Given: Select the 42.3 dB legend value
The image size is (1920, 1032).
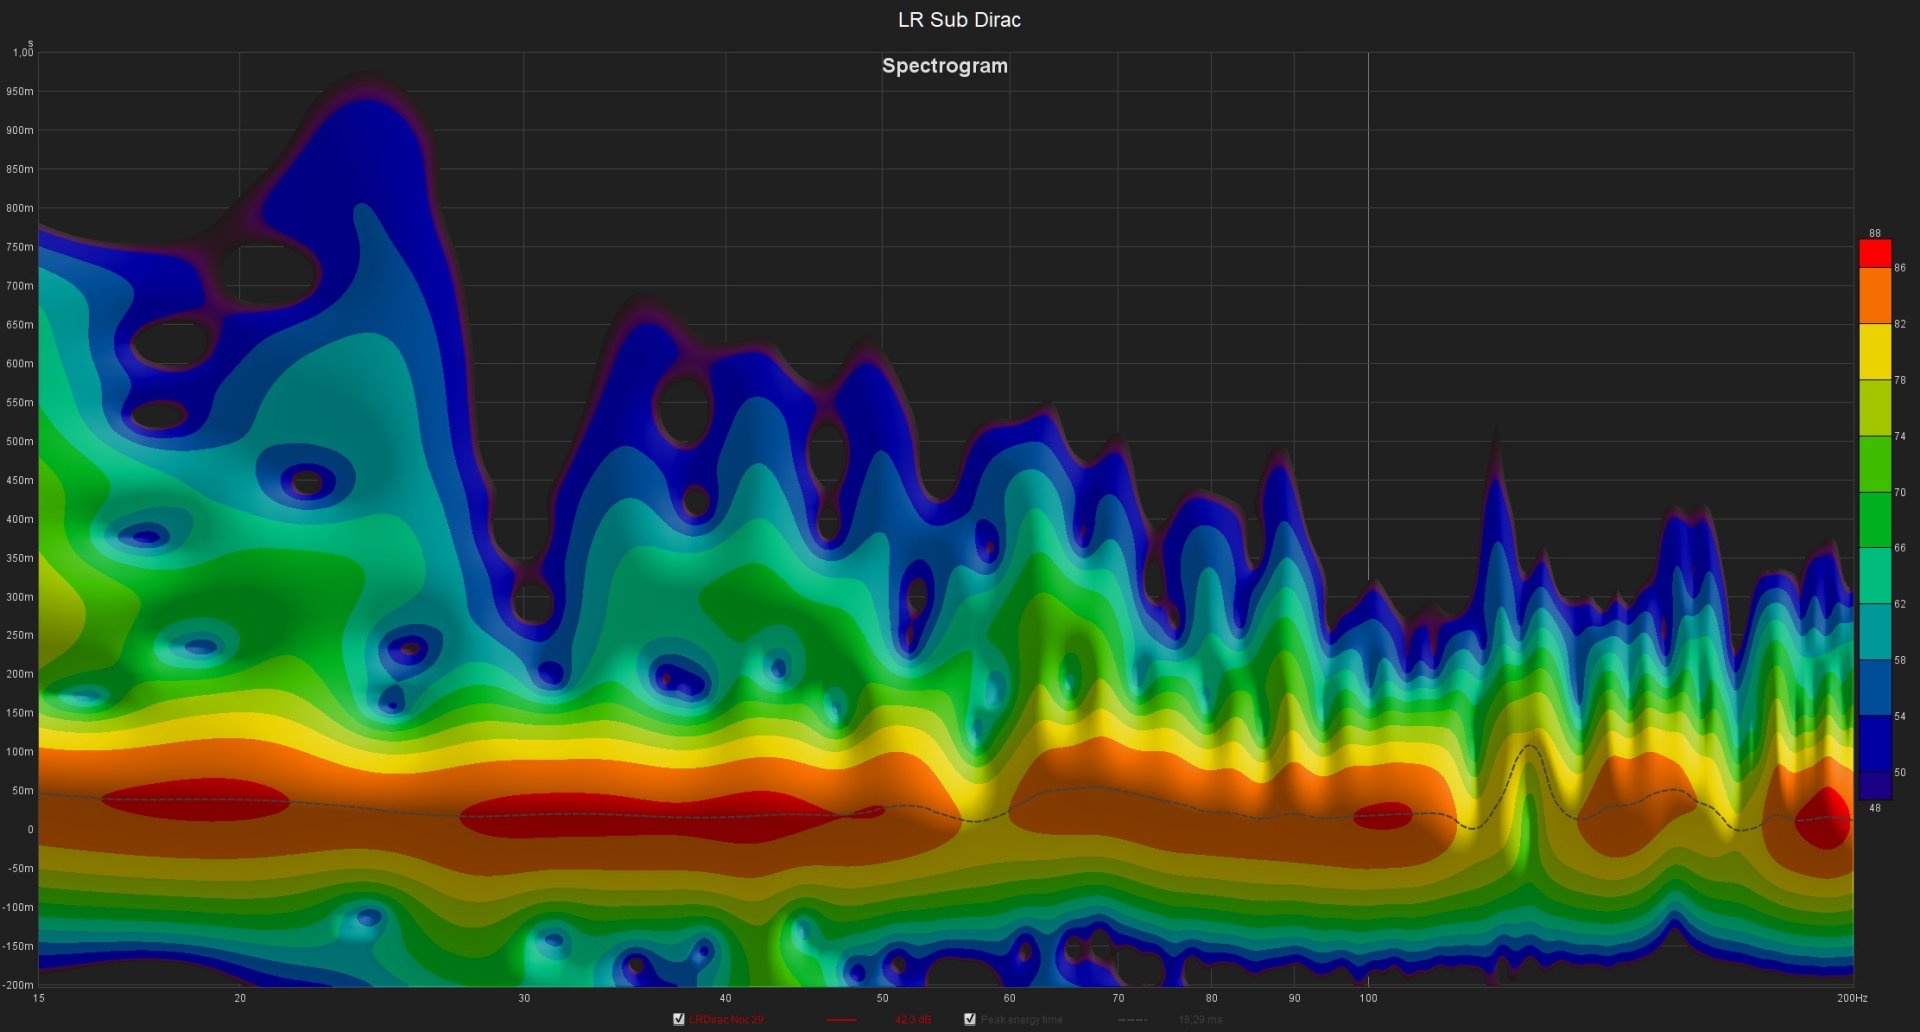Looking at the screenshot, I should [912, 1019].
